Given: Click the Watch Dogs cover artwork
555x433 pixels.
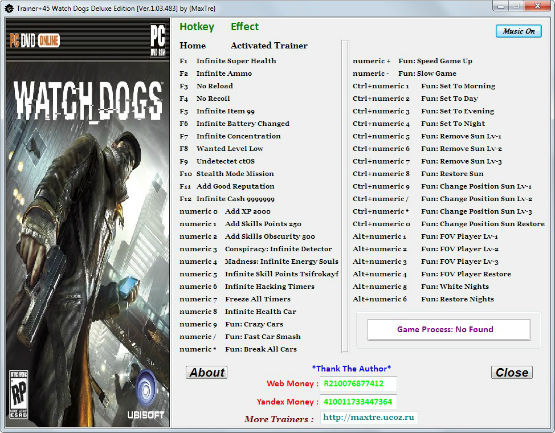Looking at the screenshot, I should click(88, 222).
